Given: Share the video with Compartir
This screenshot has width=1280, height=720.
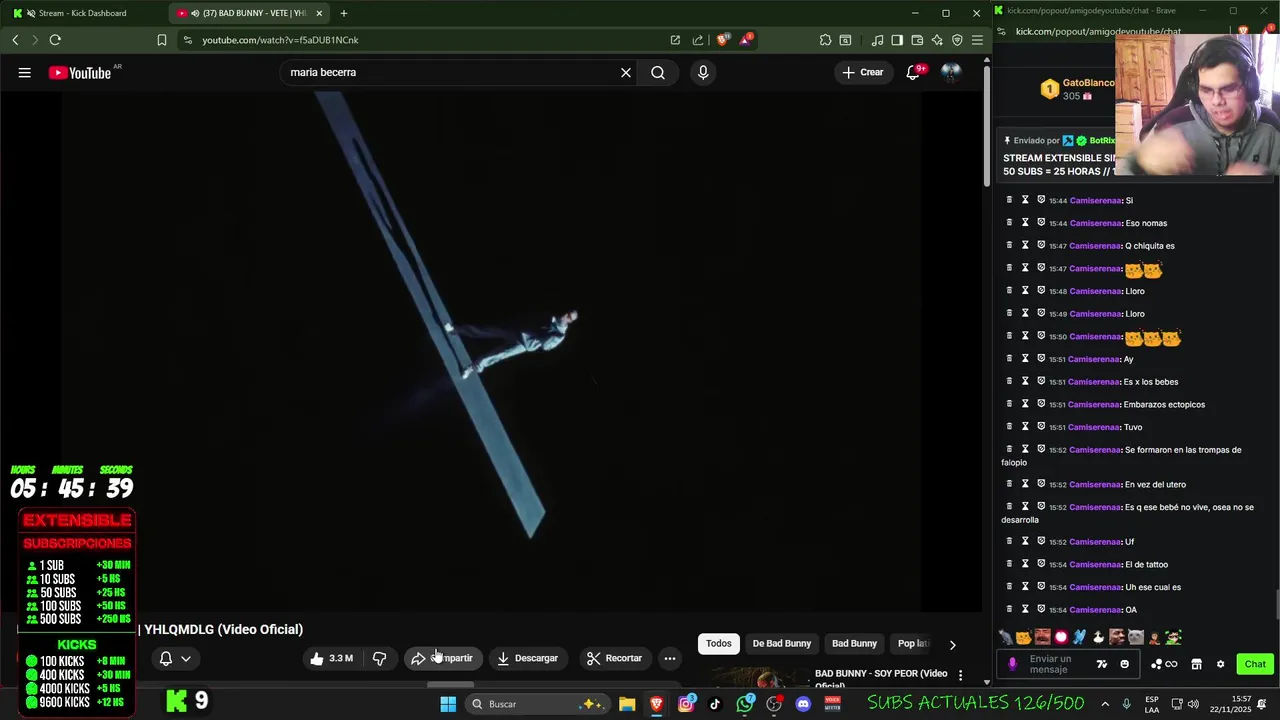Looking at the screenshot, I should click(442, 658).
